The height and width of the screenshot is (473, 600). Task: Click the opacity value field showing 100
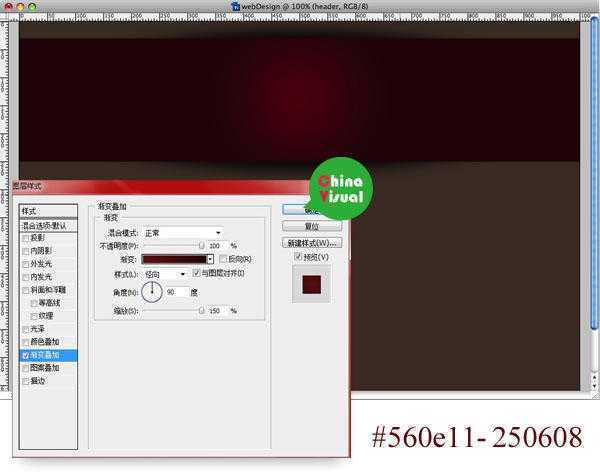tap(217, 246)
